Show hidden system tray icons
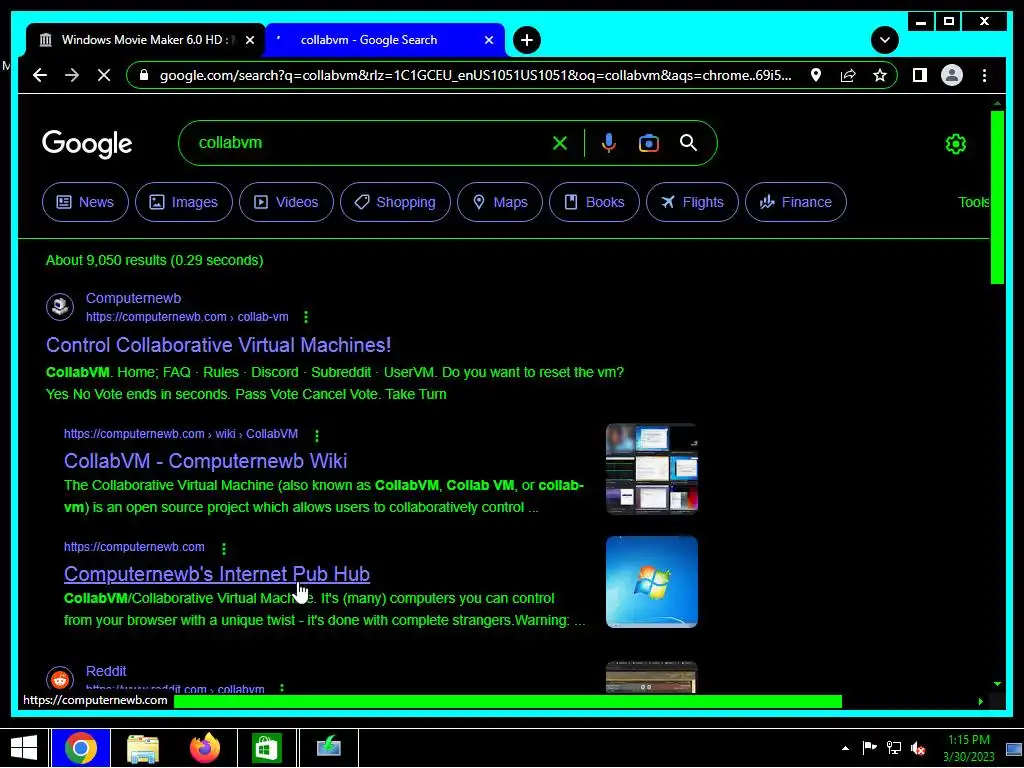 point(846,748)
